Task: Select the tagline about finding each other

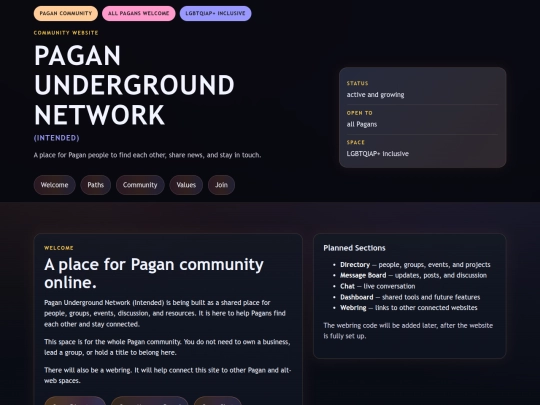Action: coord(147,155)
